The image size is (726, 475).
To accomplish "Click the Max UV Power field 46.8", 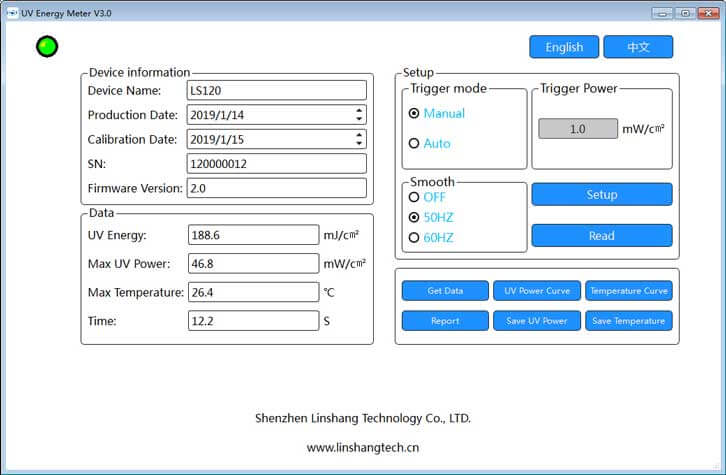I will click(253, 264).
